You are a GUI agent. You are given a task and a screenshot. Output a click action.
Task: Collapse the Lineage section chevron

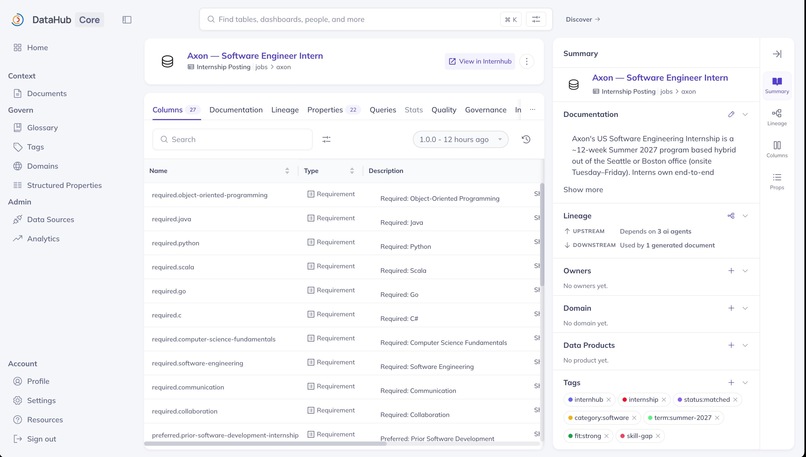tap(745, 216)
